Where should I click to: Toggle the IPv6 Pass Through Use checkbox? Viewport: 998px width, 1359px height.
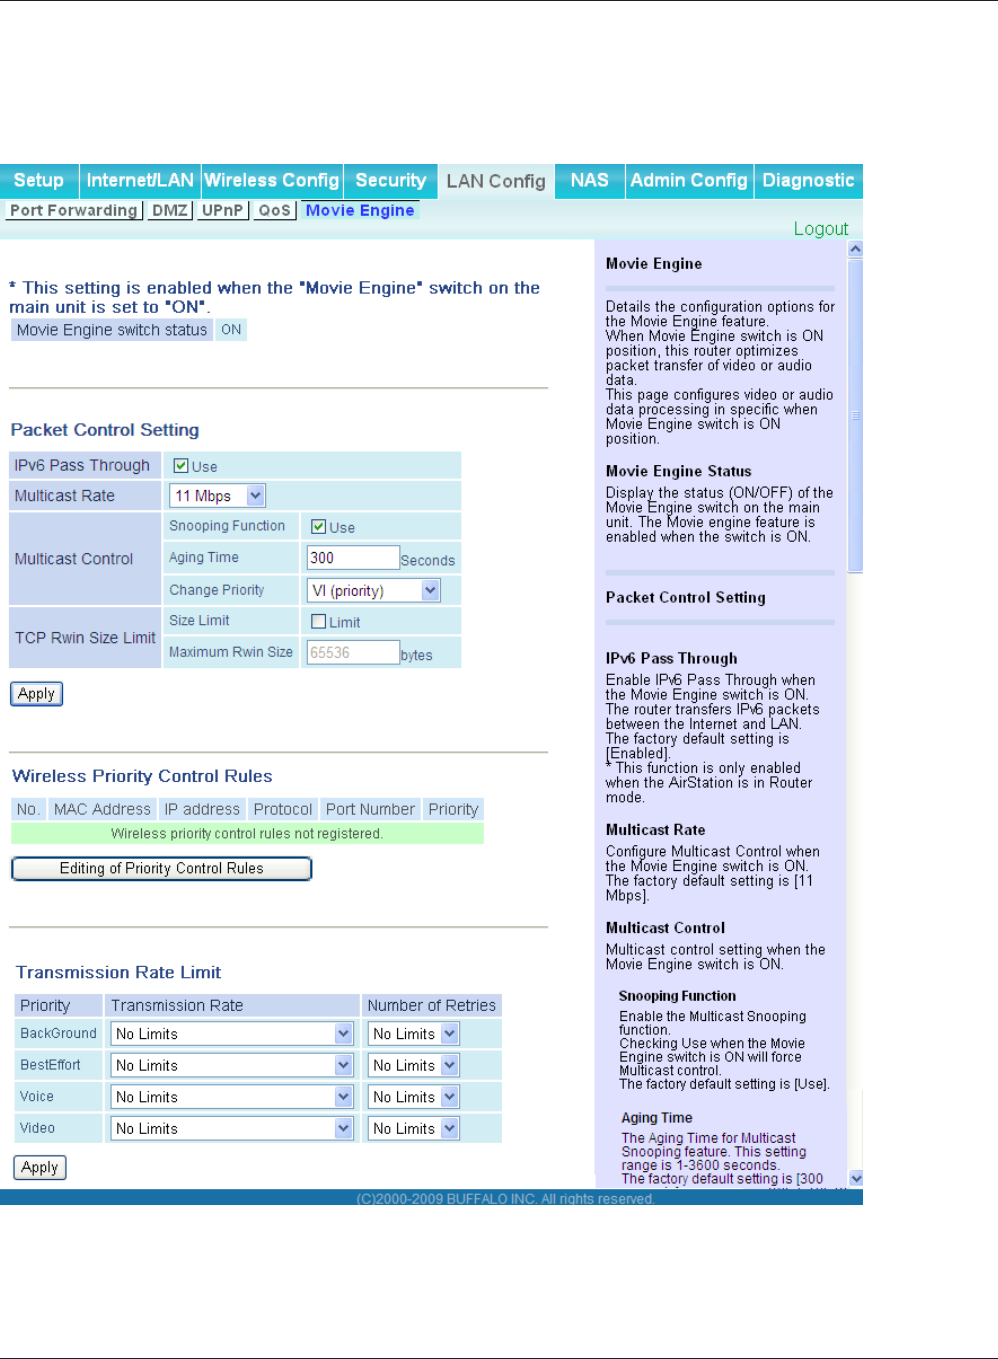pyautogui.click(x=181, y=466)
